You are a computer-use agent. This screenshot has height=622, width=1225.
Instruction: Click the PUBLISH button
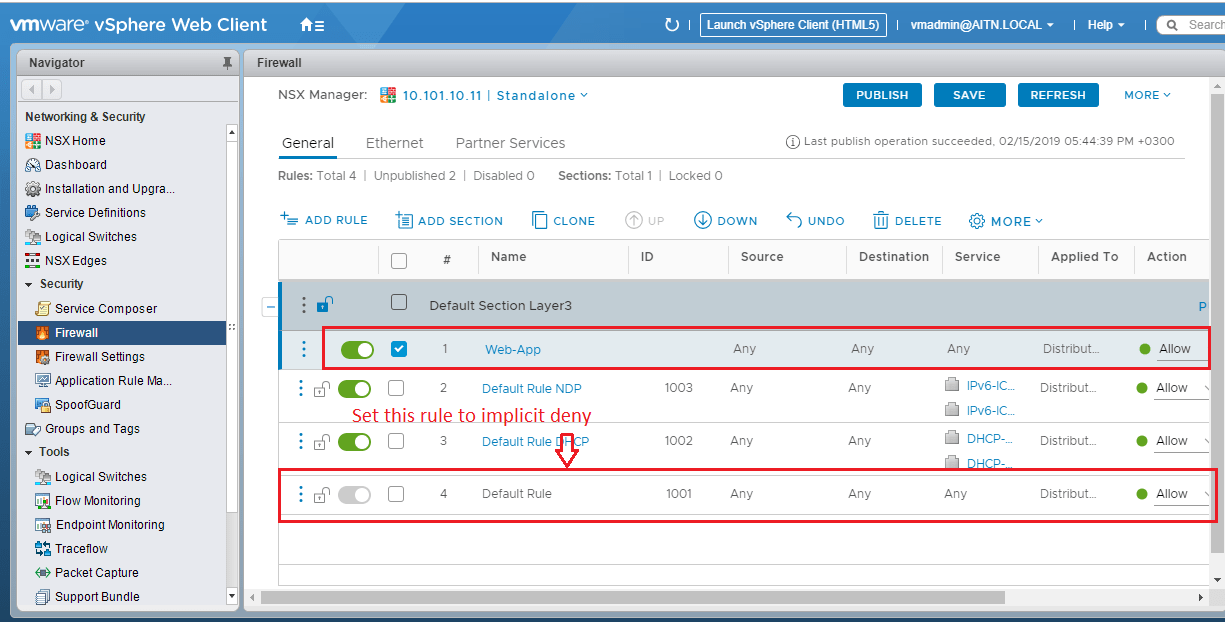(x=882, y=95)
